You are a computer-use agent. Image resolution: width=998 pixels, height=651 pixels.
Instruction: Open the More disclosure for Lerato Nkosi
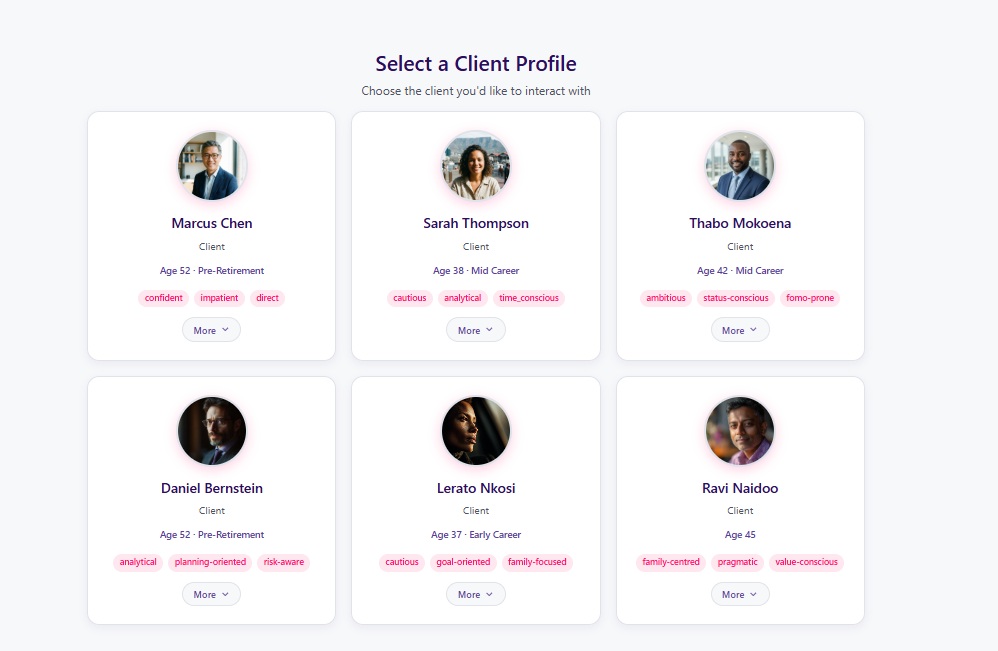[476, 593]
